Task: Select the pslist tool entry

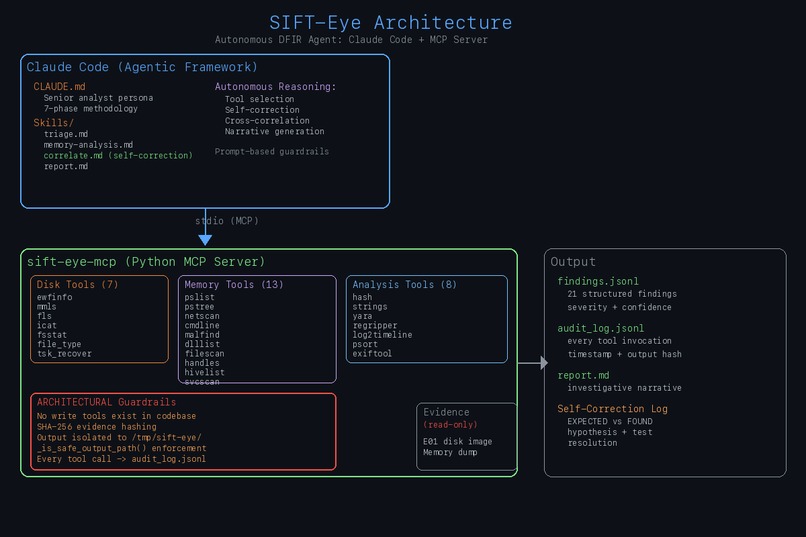Action: [x=199, y=297]
